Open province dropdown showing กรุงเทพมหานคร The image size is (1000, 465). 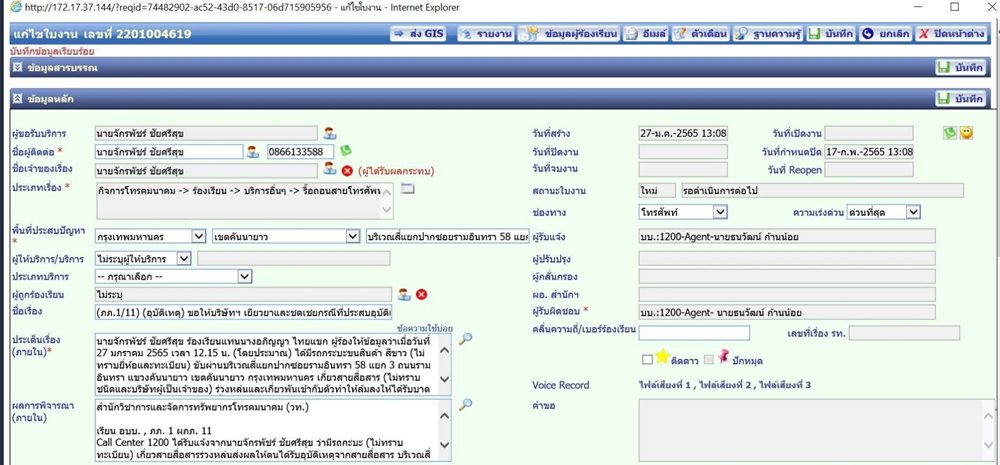point(151,237)
